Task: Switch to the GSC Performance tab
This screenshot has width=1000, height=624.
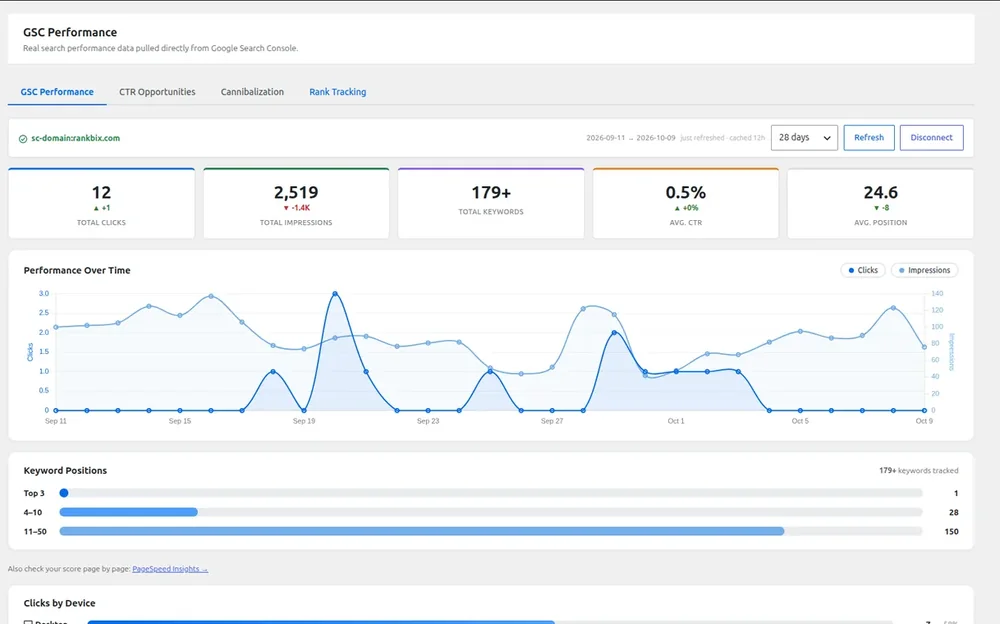Action: 57,92
